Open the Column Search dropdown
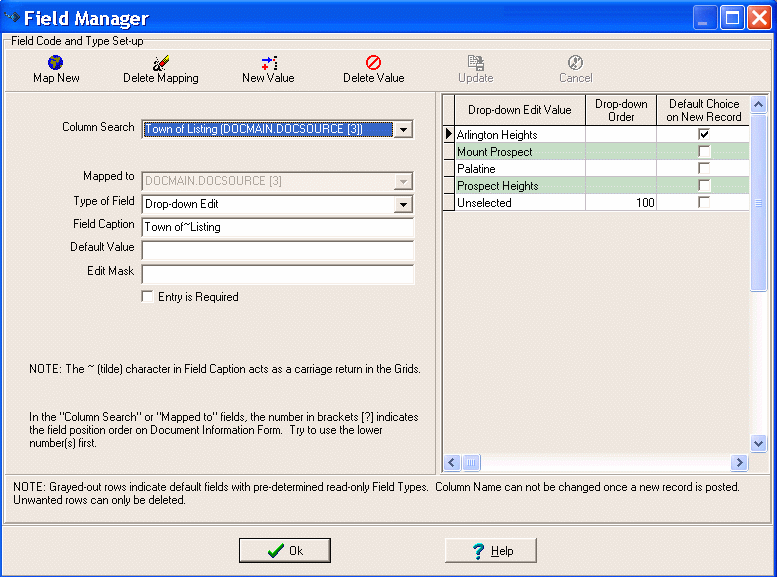777x577 pixels. point(403,129)
